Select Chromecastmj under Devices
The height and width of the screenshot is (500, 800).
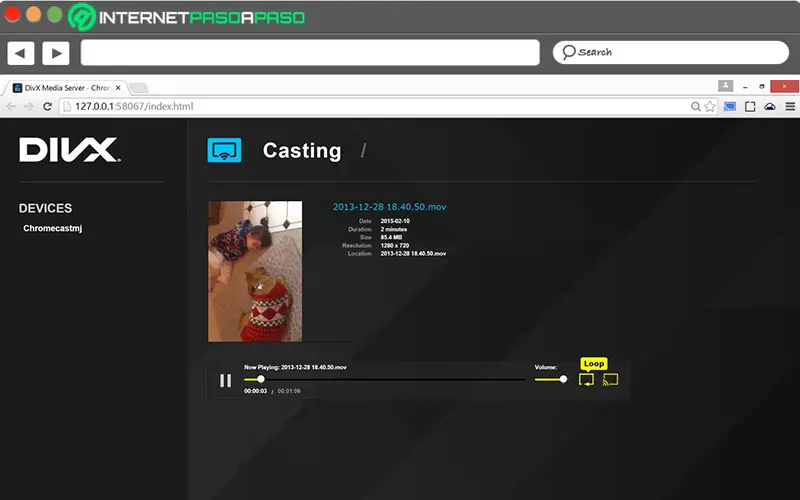53,228
